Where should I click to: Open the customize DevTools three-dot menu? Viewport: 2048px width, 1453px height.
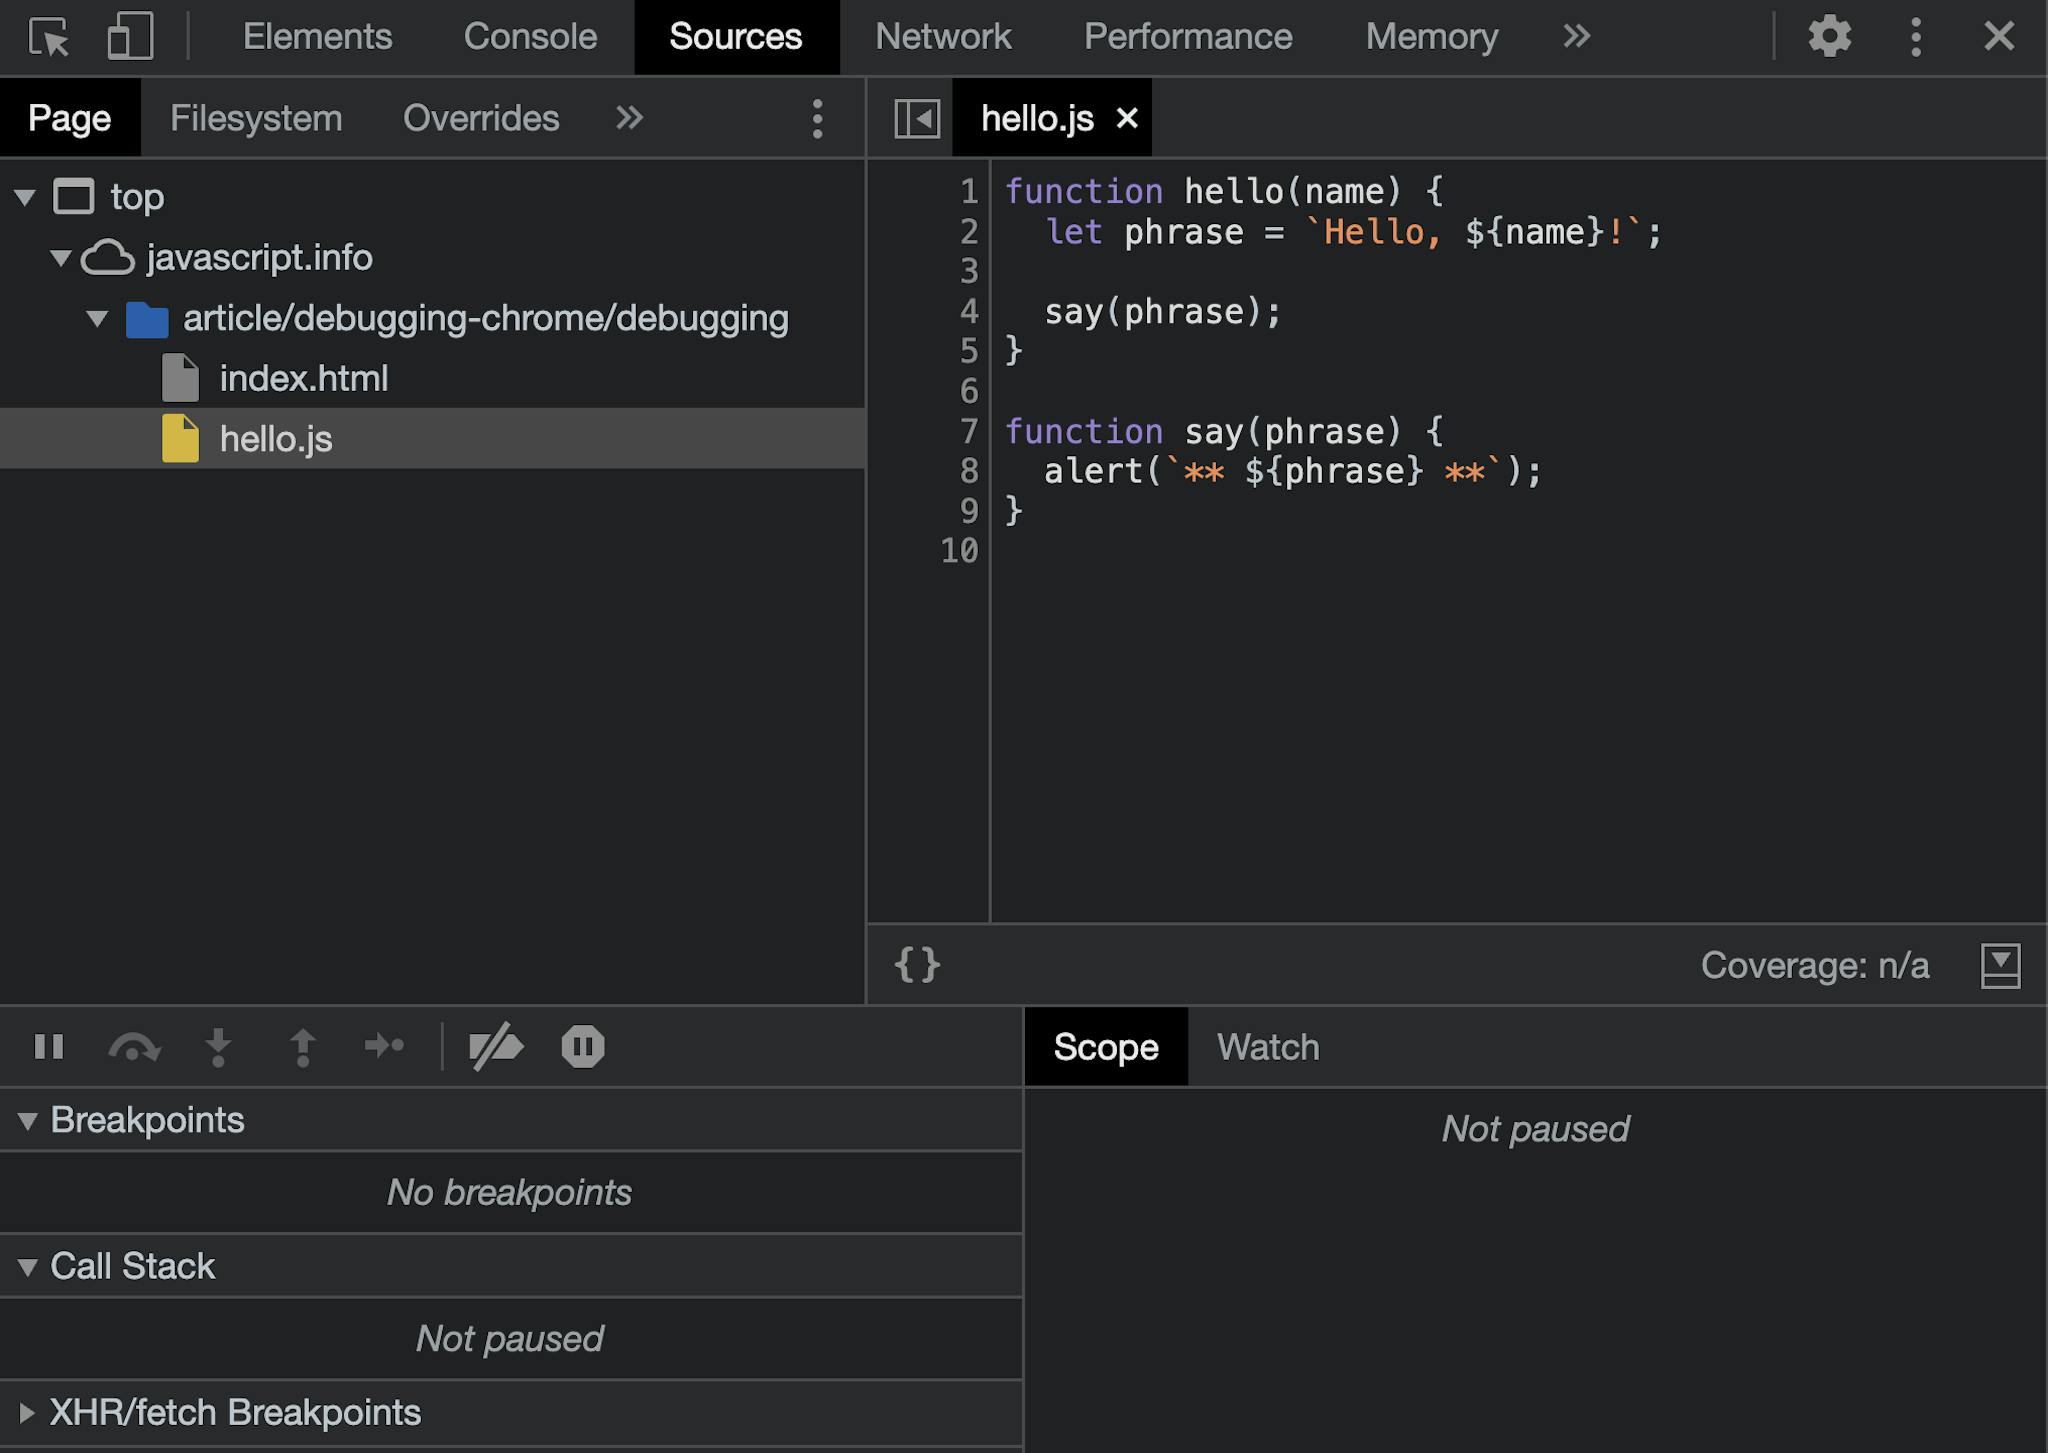[1914, 36]
